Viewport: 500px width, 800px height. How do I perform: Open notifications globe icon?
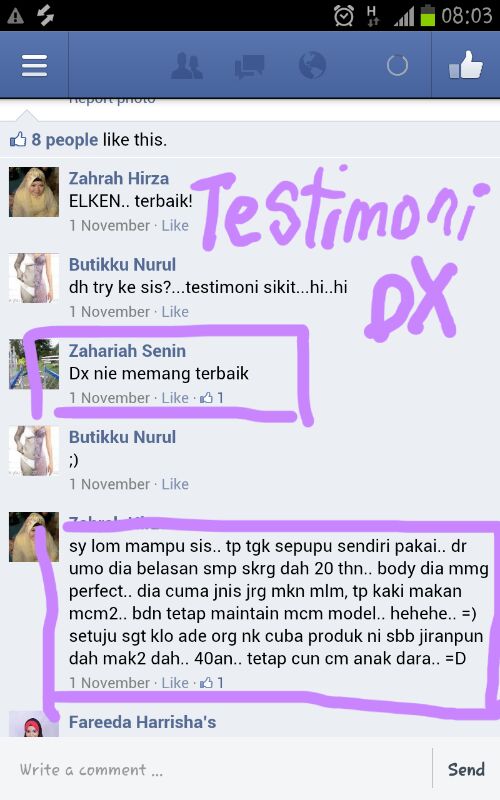click(312, 65)
